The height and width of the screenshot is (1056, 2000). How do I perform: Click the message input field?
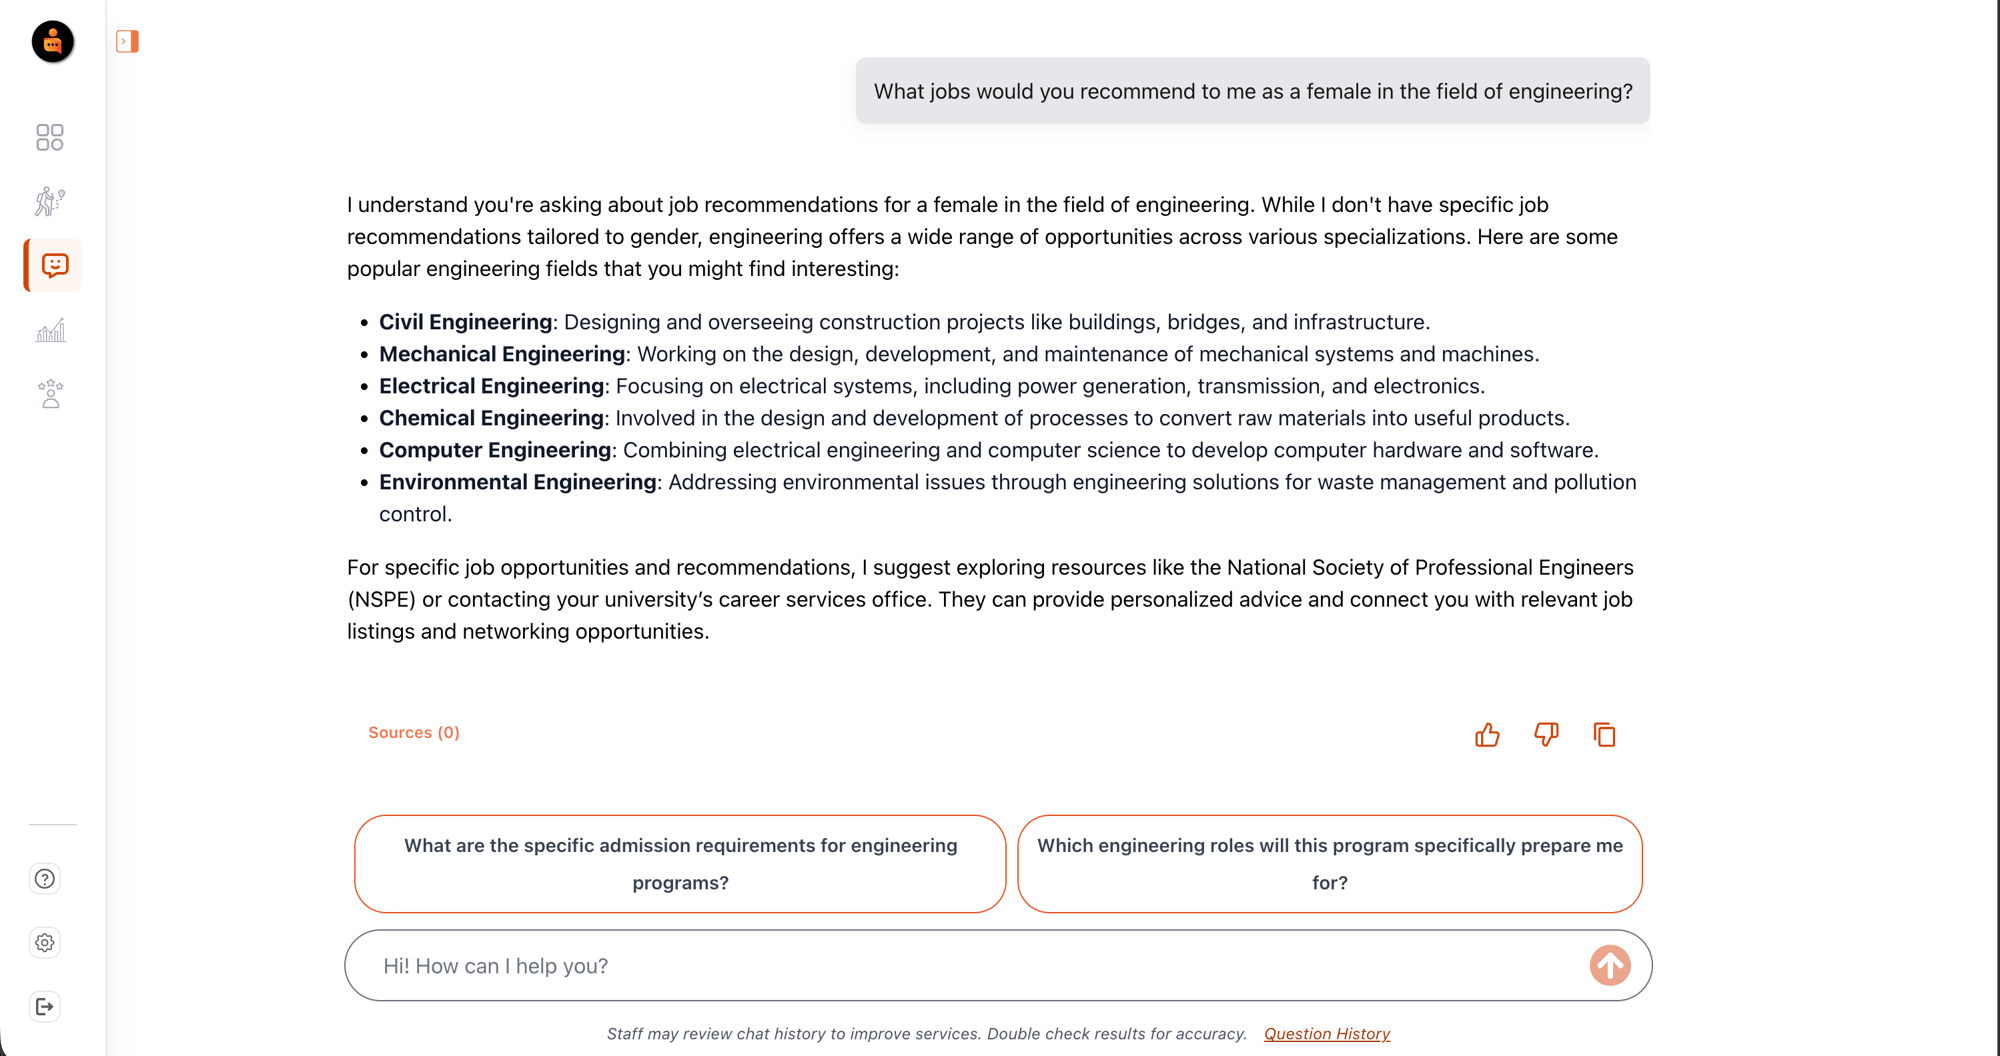point(900,965)
